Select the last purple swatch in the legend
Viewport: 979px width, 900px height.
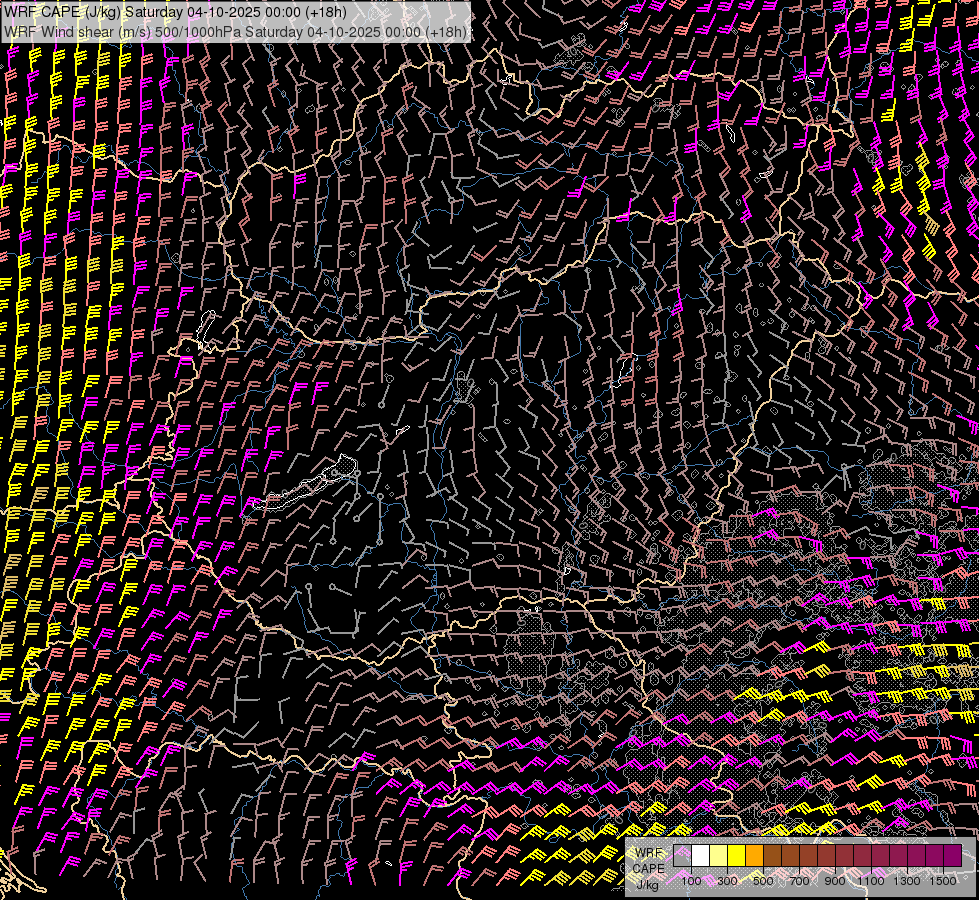(x=953, y=856)
